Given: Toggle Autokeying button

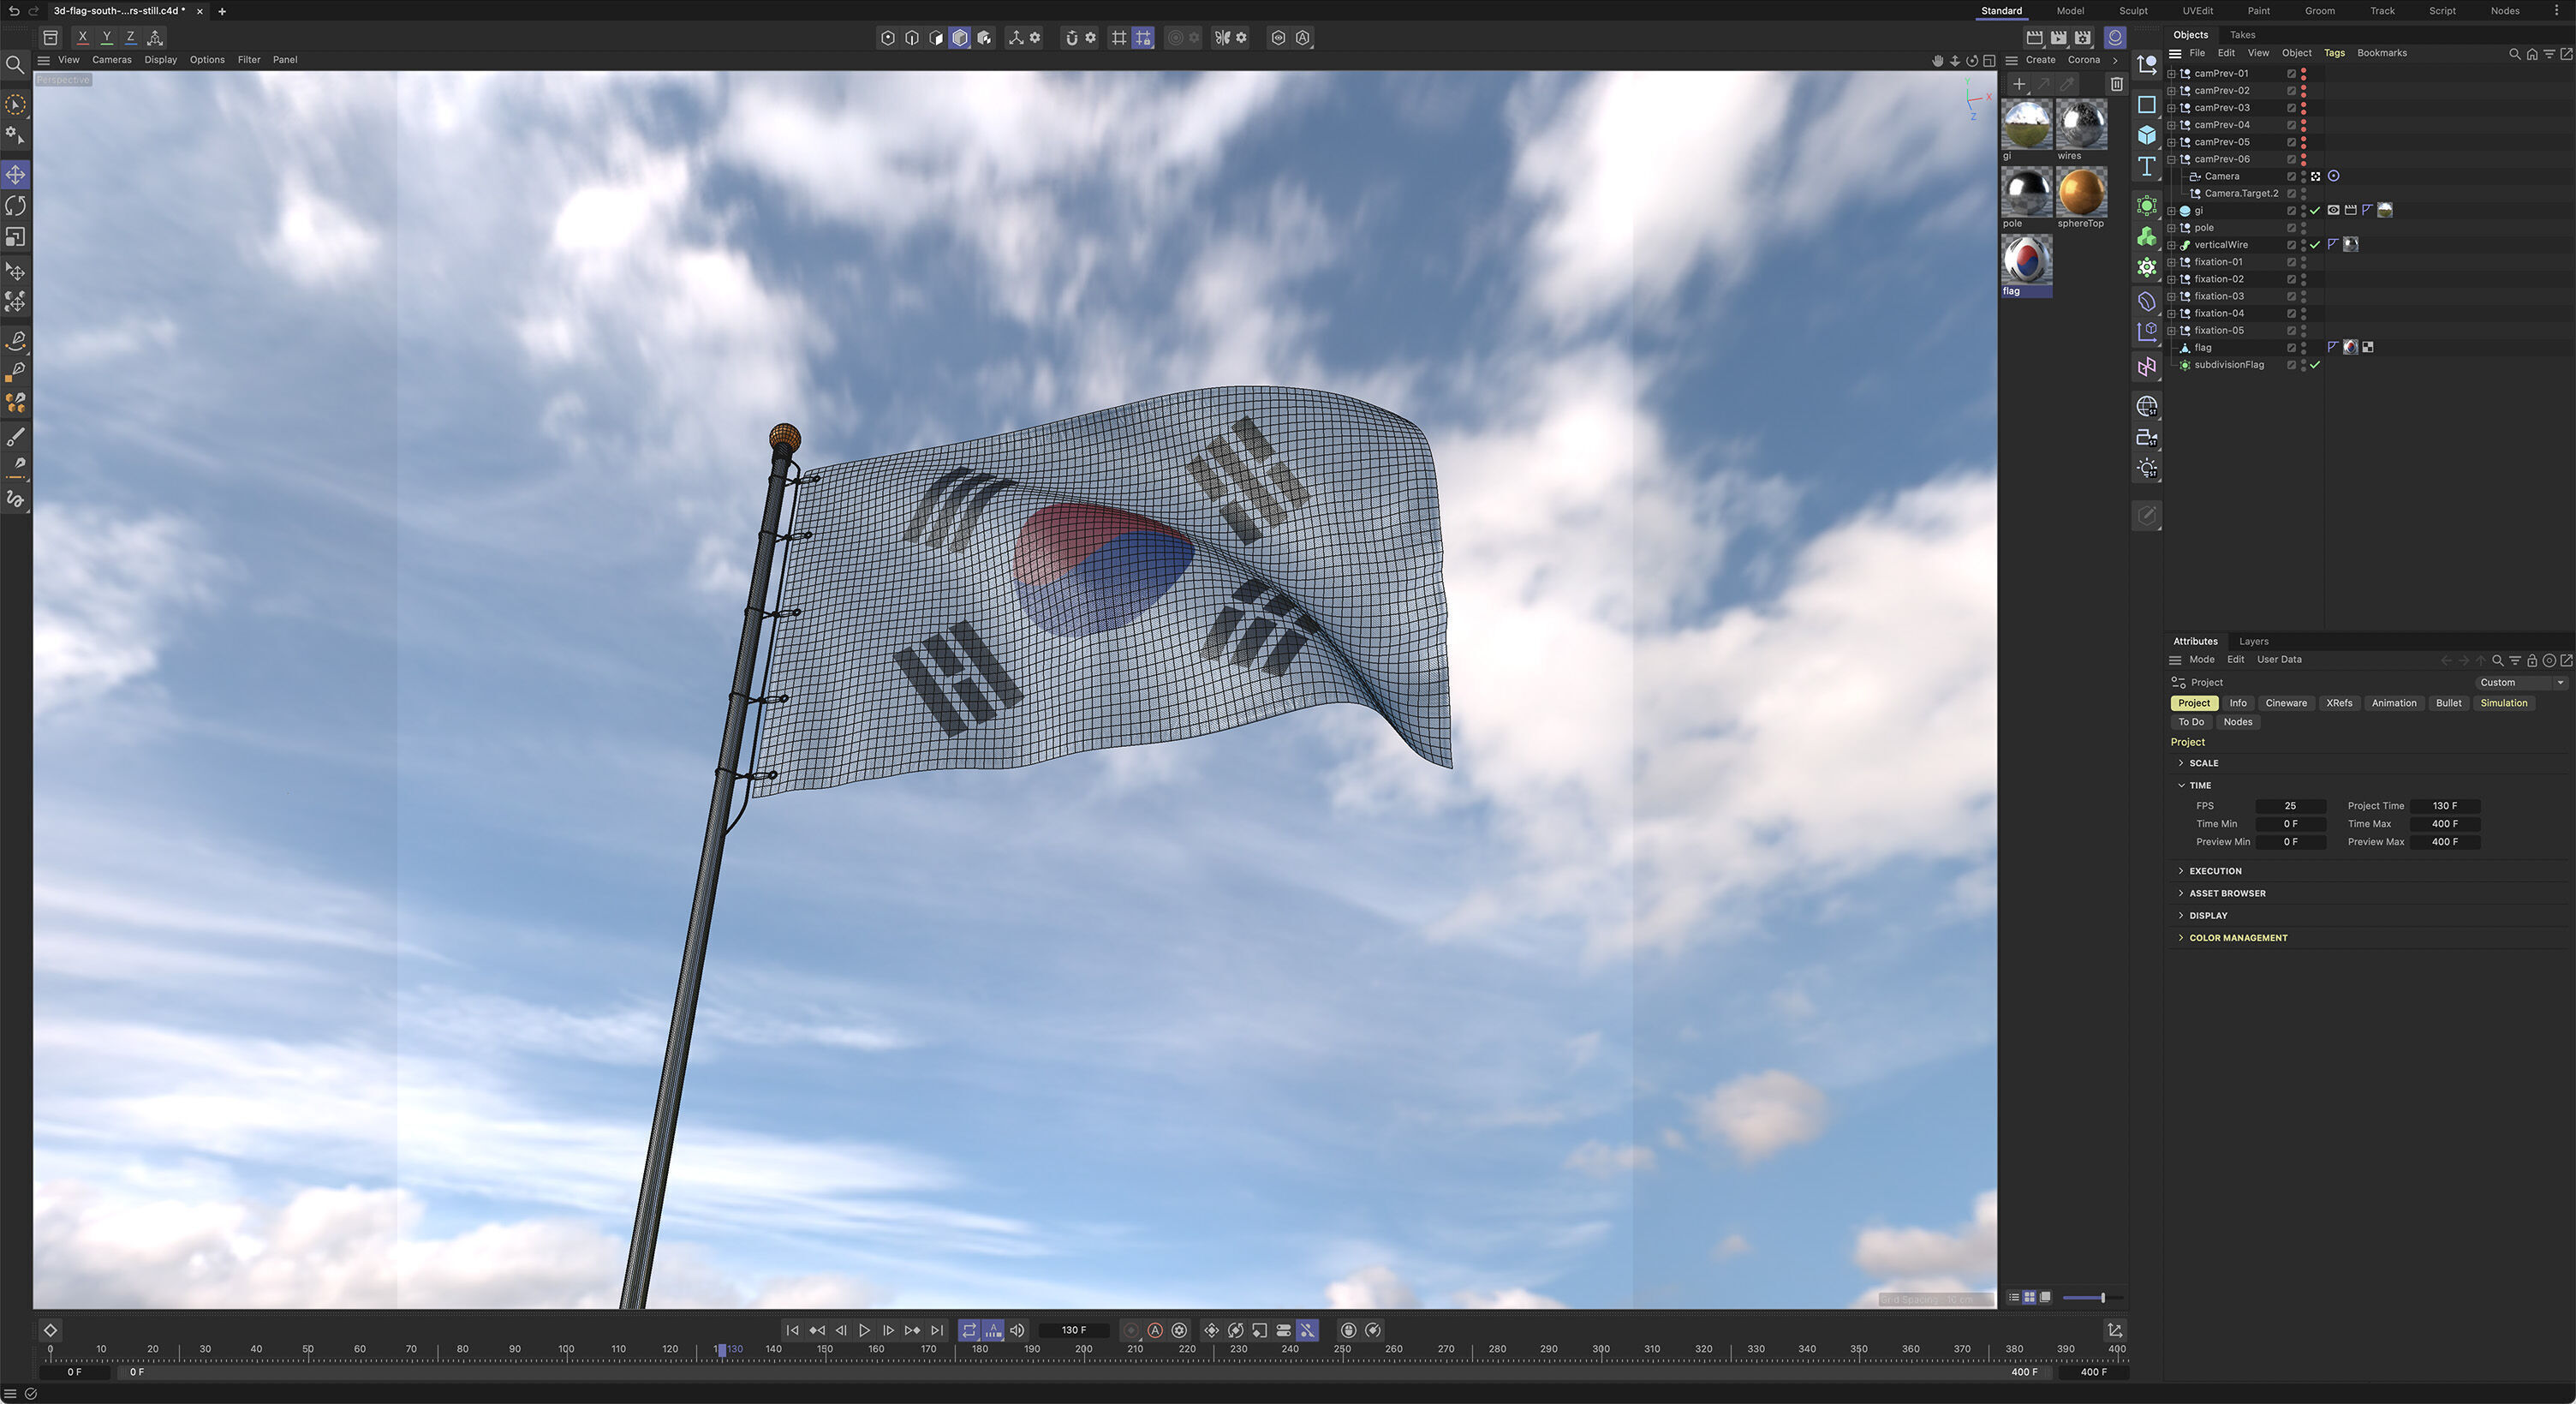Looking at the screenshot, I should [x=1155, y=1330].
